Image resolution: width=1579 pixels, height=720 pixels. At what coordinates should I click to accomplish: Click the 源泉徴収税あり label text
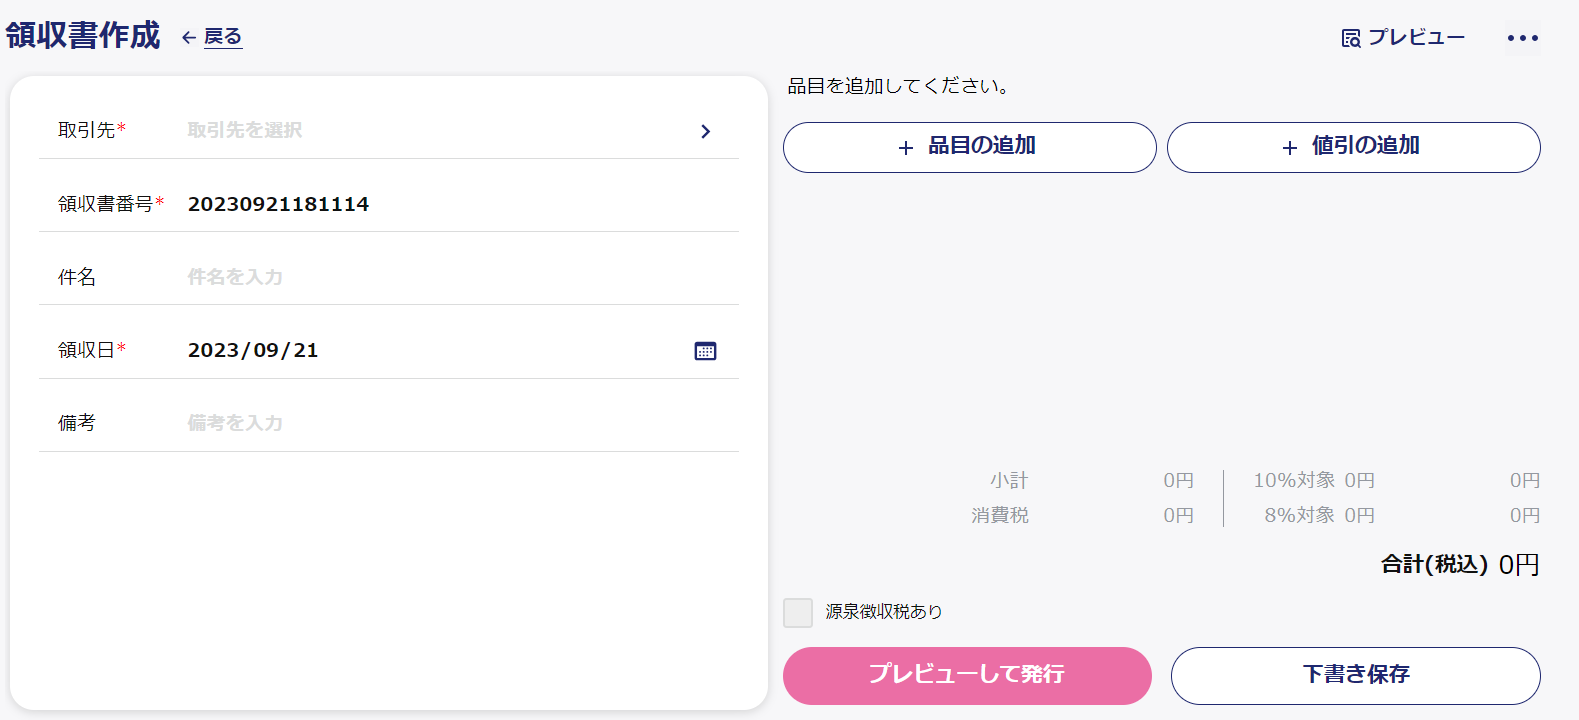pyautogui.click(x=884, y=612)
